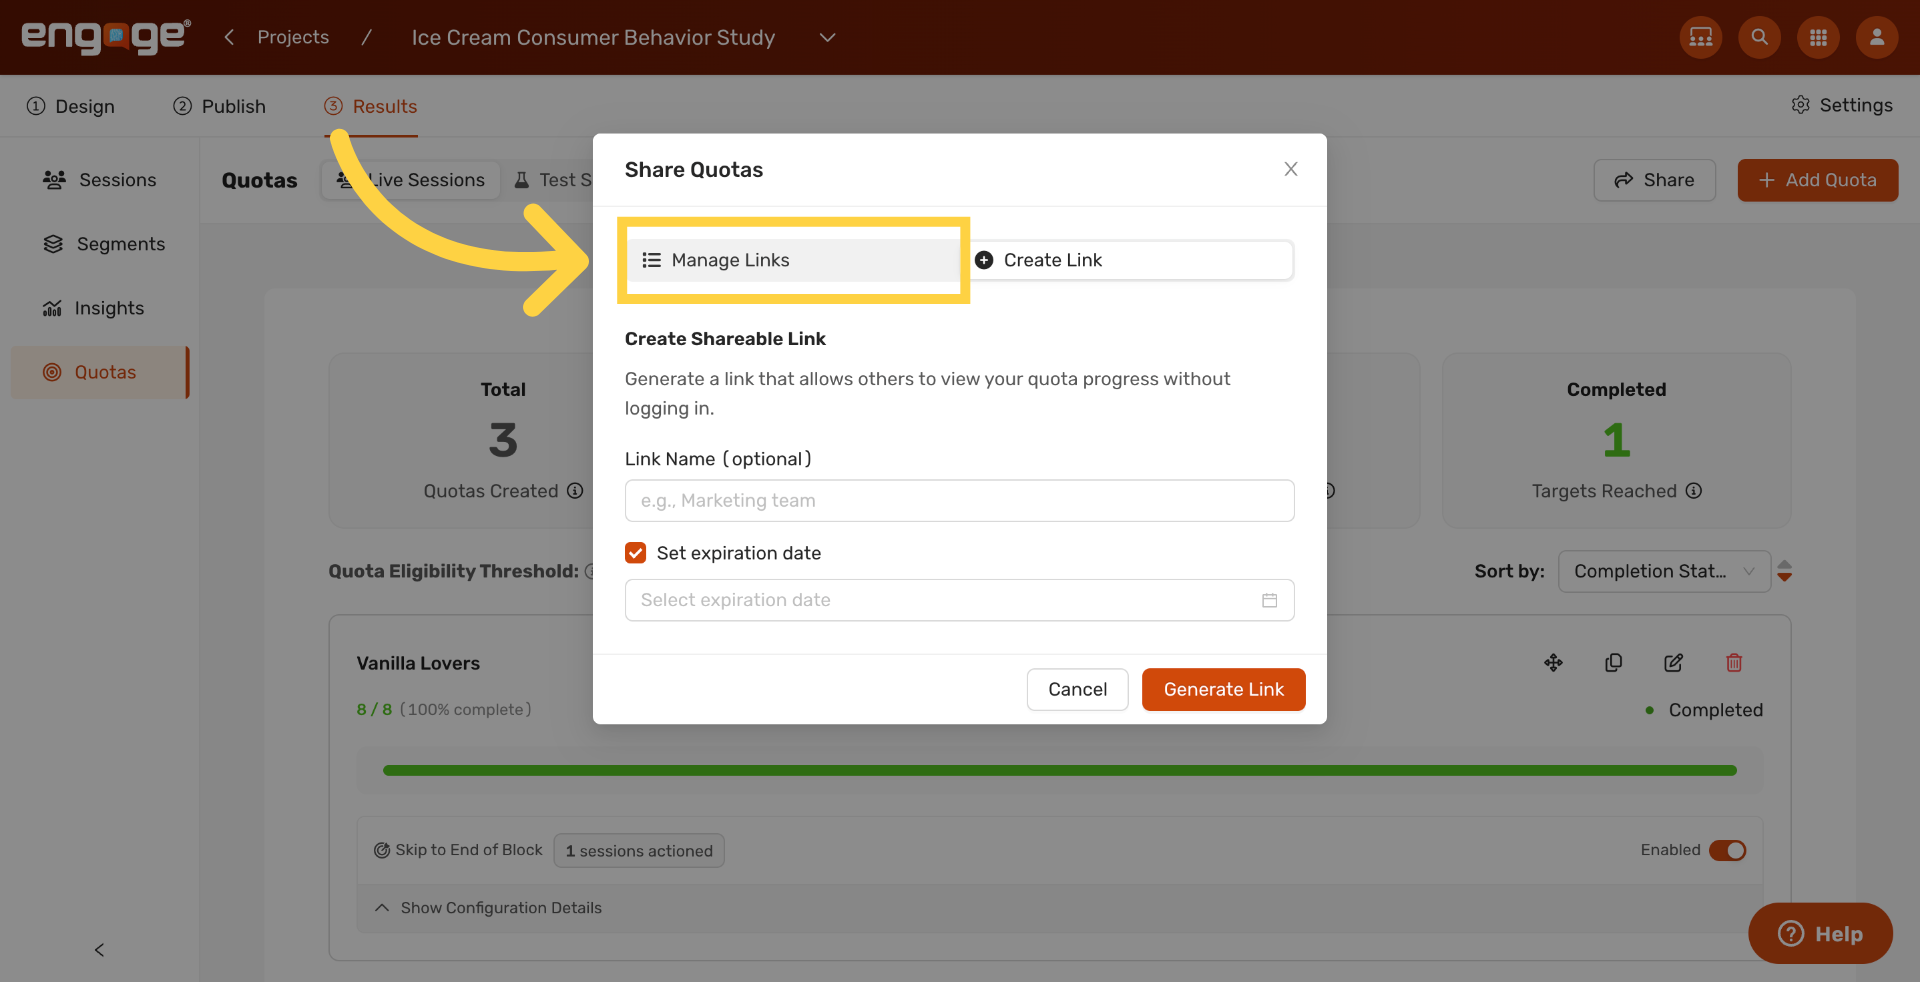Image resolution: width=1920 pixels, height=982 pixels.
Task: Collapse the sidebar with the bottom chevron
Action: (x=99, y=950)
